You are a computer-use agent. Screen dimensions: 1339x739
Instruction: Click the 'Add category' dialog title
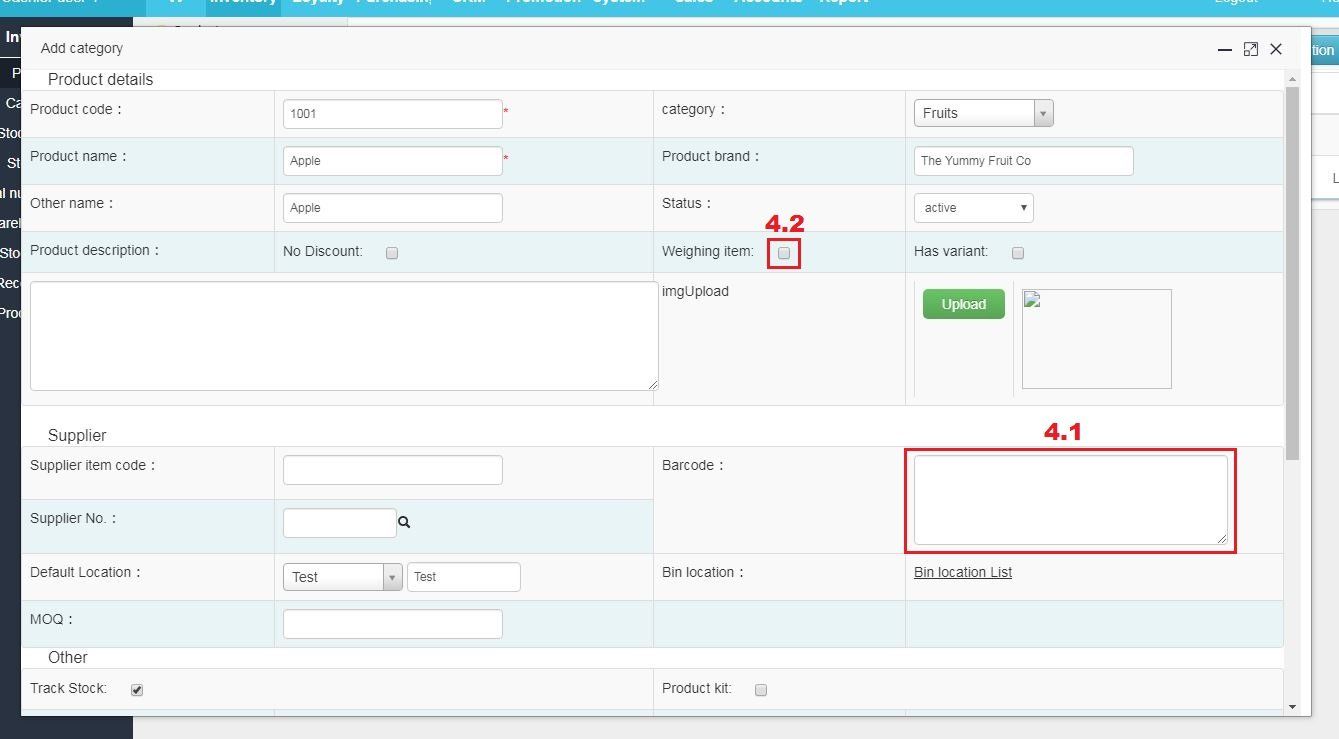[x=82, y=48]
